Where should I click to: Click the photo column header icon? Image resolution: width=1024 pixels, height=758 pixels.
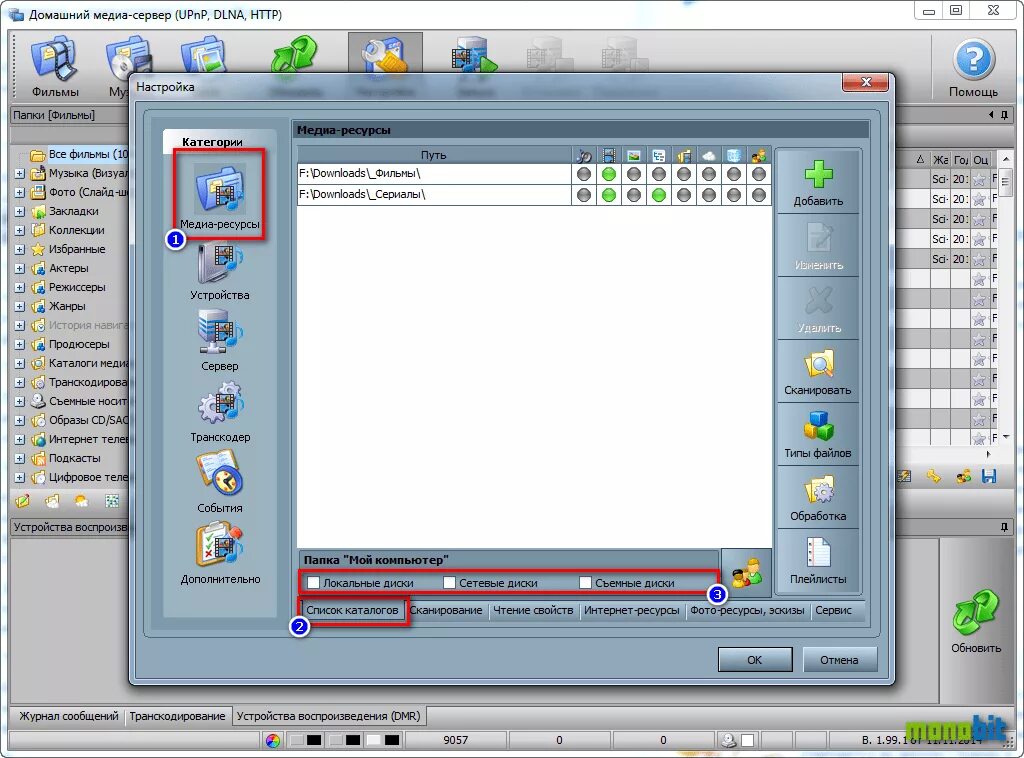tap(633, 155)
